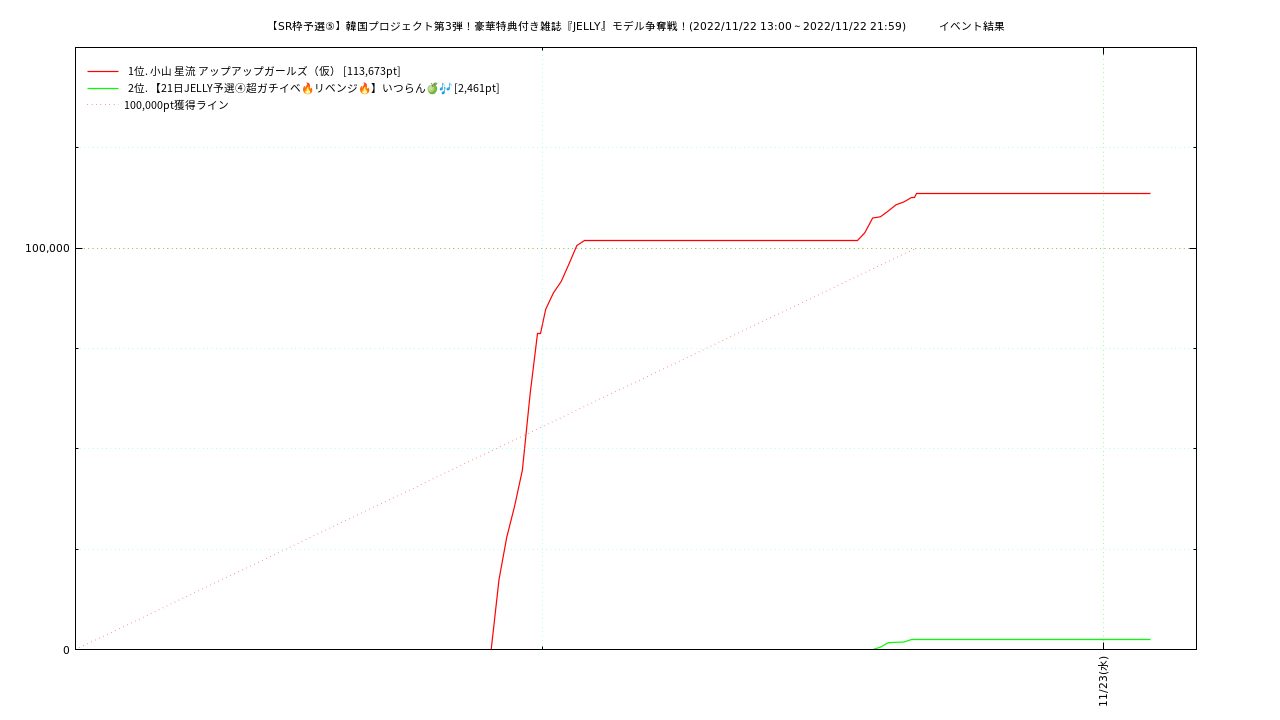
Task: Click the green curve's flat line near the bottom
Action: (1030, 639)
